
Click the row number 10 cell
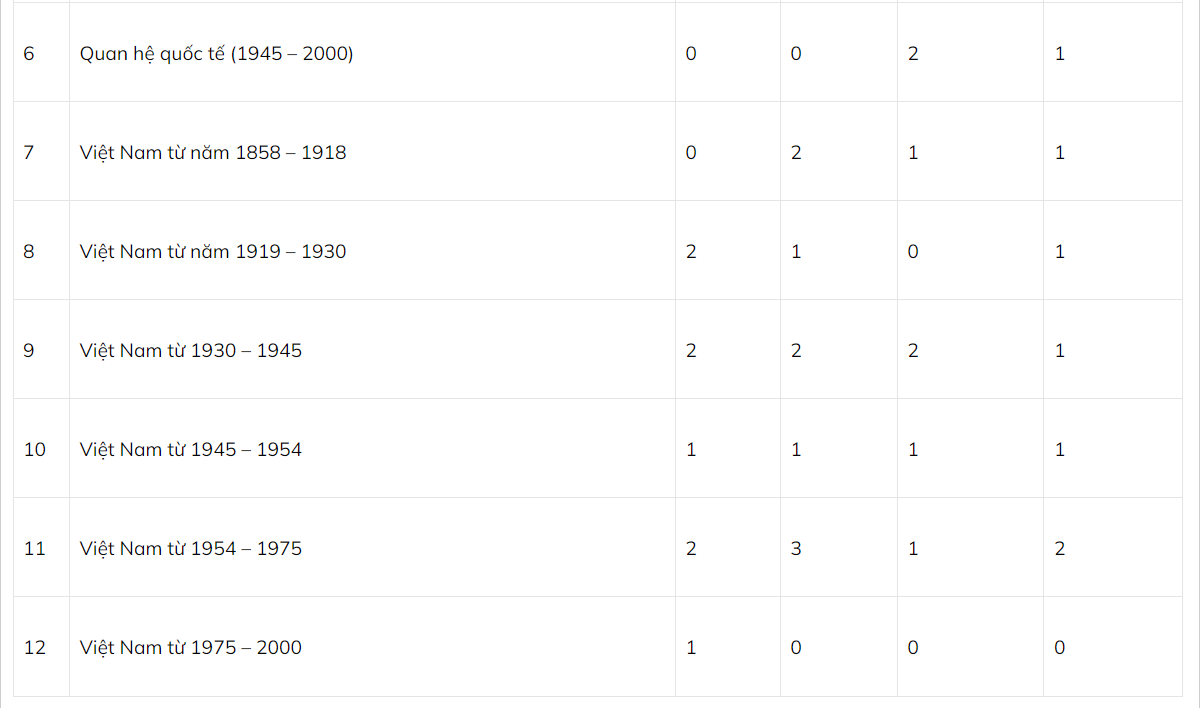(35, 450)
